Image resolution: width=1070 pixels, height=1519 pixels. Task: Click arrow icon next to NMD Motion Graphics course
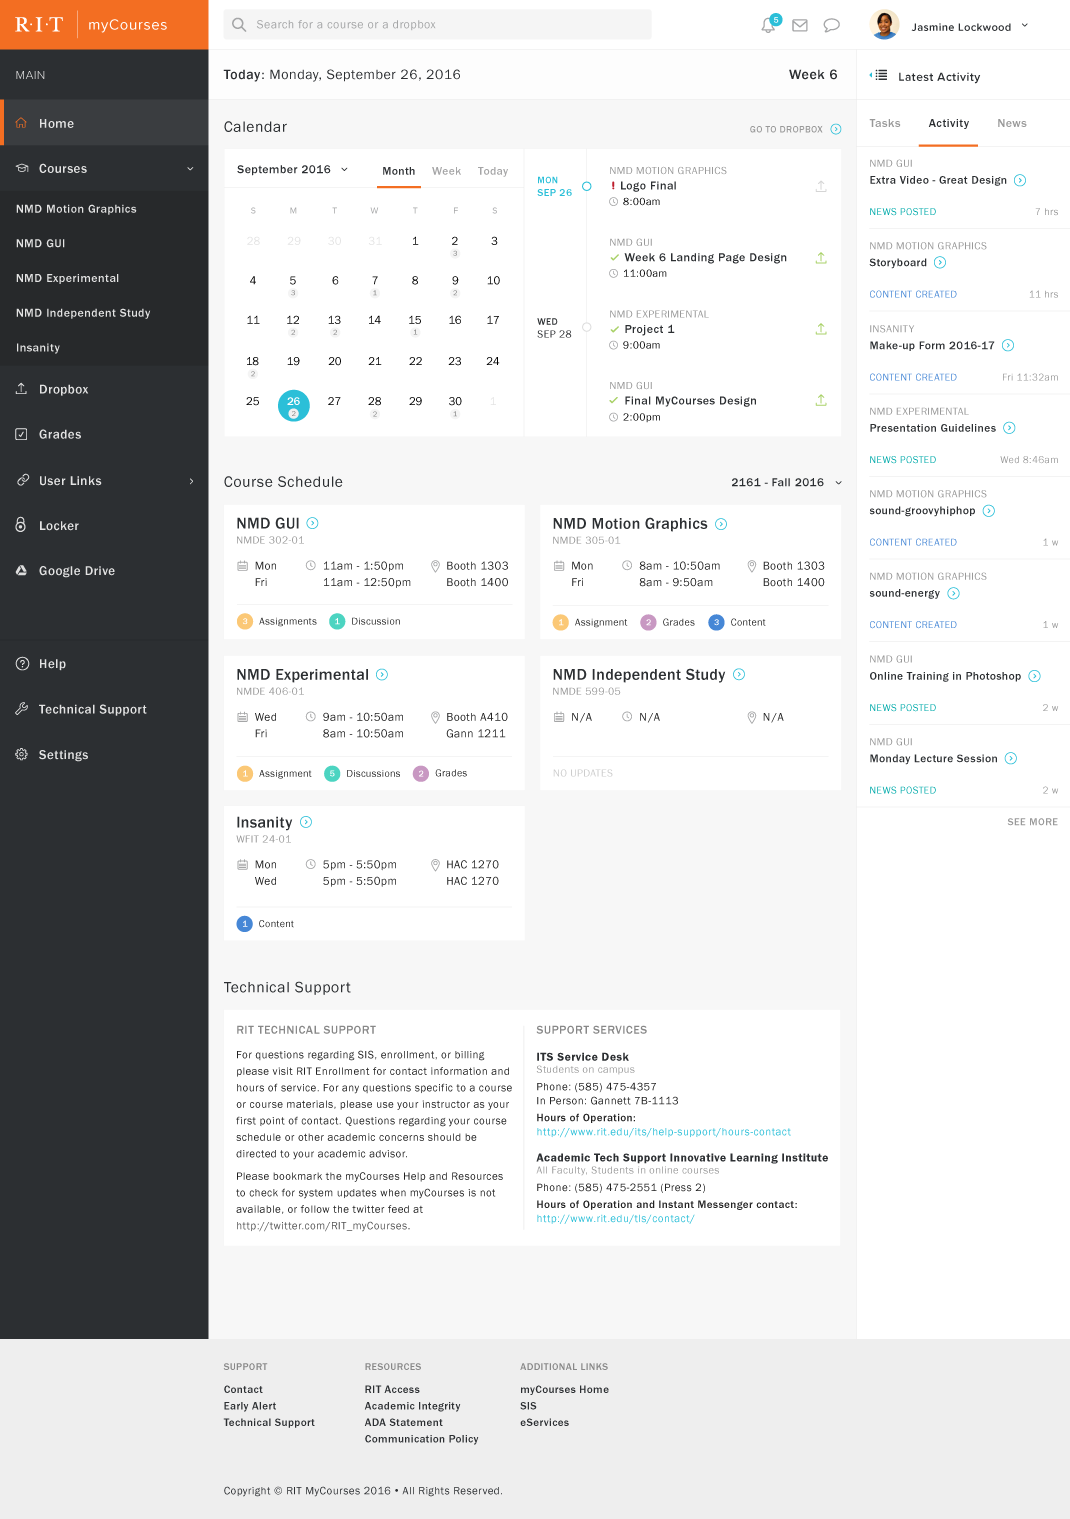click(x=721, y=524)
